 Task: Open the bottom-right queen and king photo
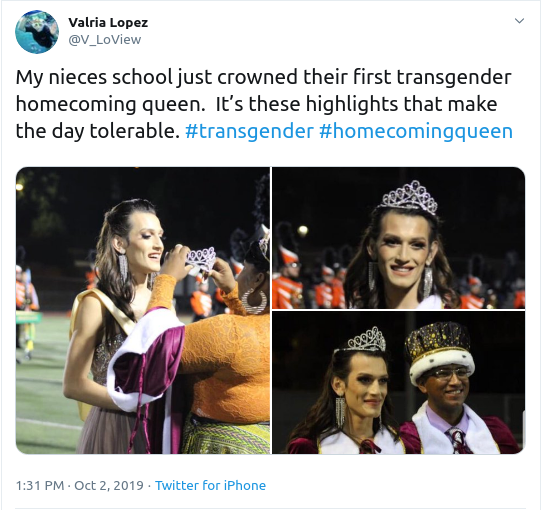(x=398, y=383)
